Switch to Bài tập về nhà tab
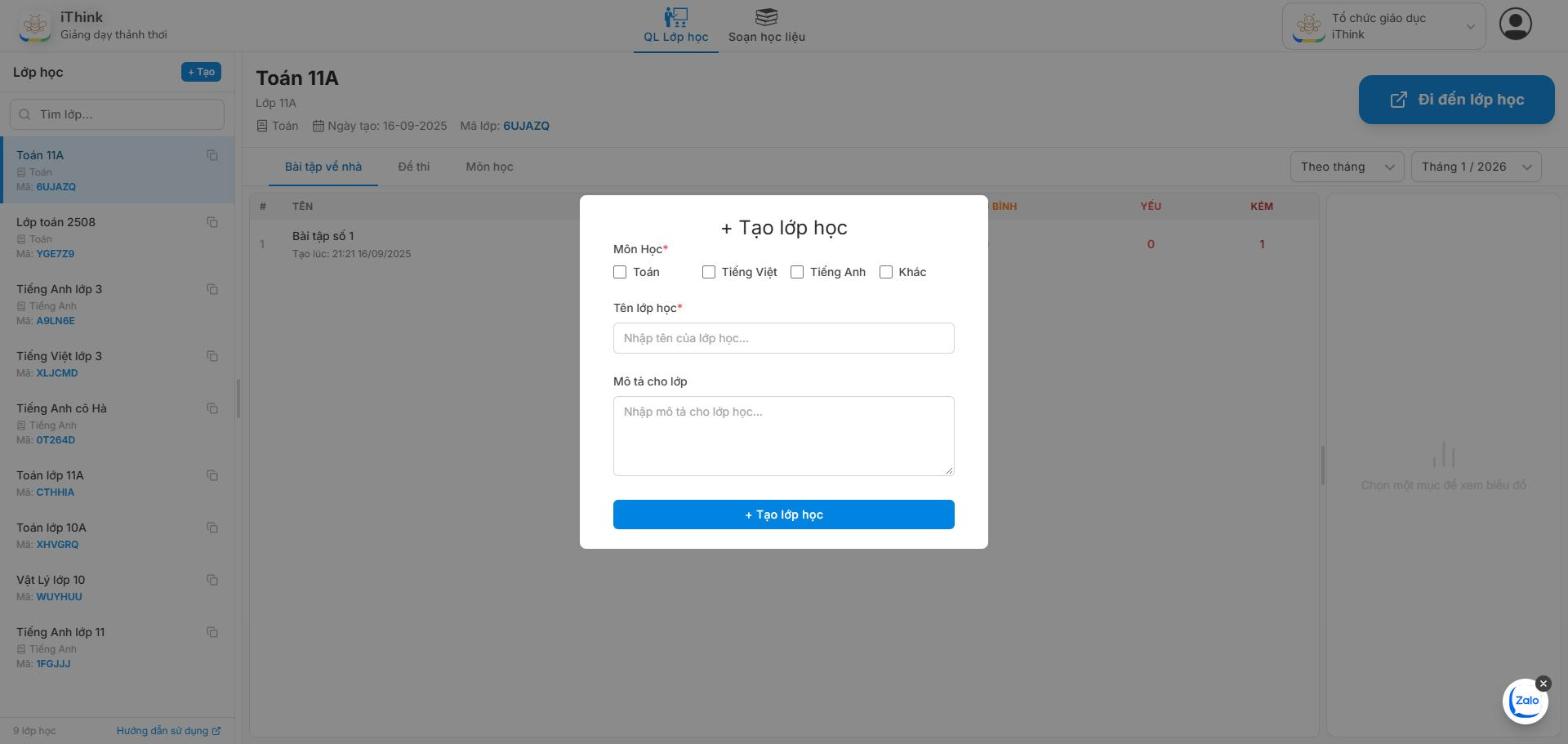Image resolution: width=1568 pixels, height=744 pixels. (323, 167)
